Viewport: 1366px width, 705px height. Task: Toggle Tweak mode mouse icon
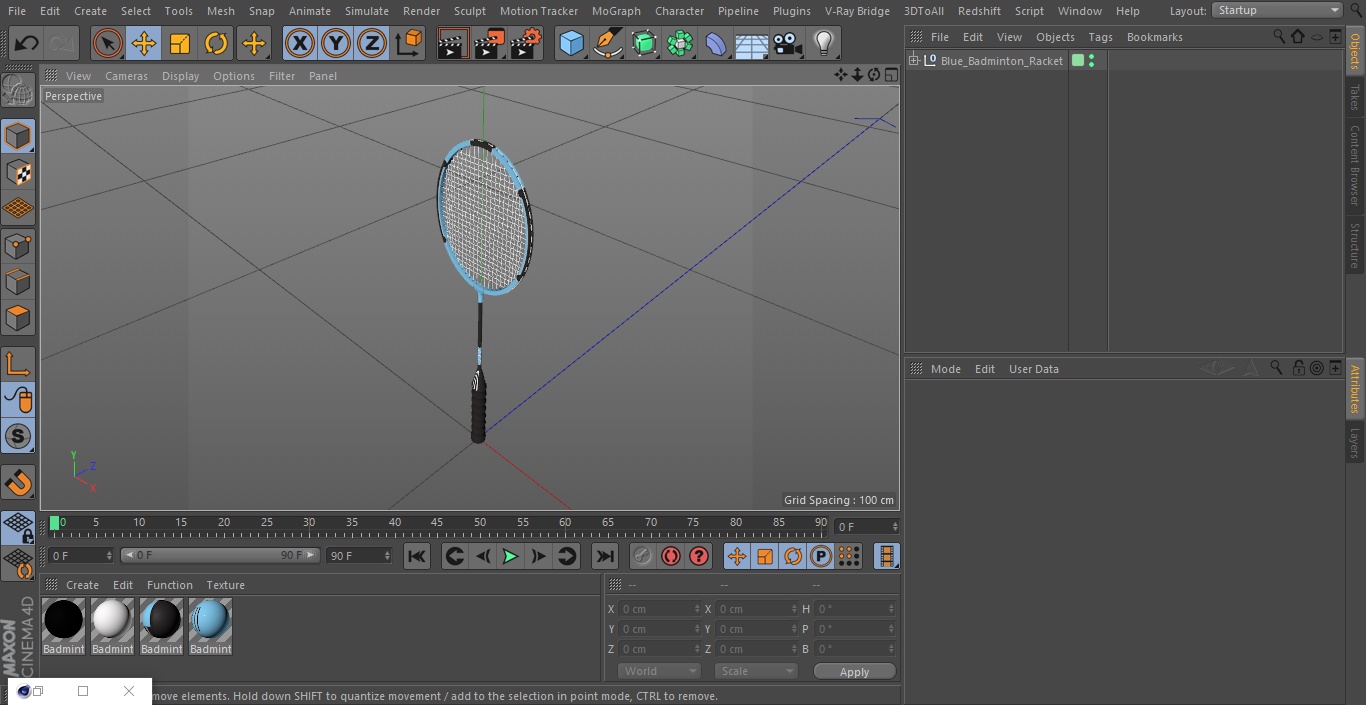pyautogui.click(x=18, y=400)
